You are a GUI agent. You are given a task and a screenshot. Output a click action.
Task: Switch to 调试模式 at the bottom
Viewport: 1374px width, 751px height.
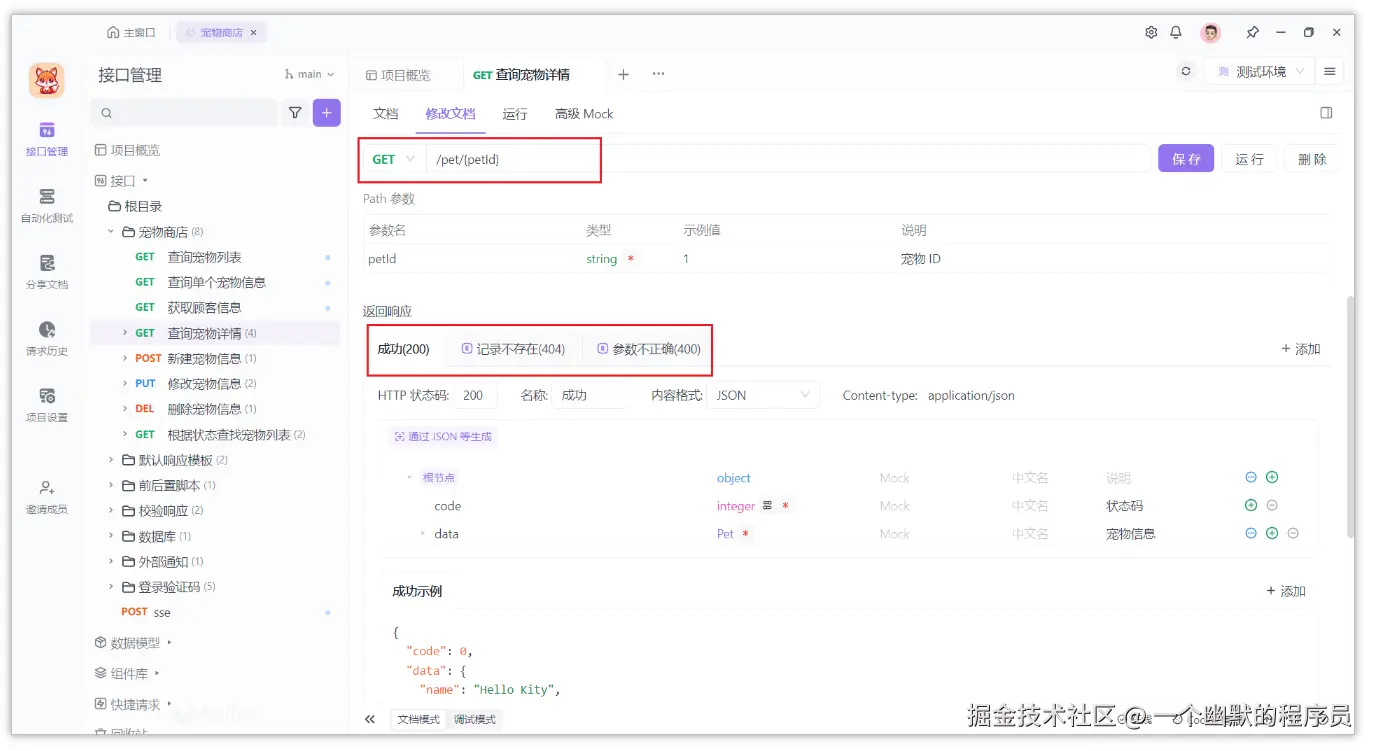(x=473, y=719)
